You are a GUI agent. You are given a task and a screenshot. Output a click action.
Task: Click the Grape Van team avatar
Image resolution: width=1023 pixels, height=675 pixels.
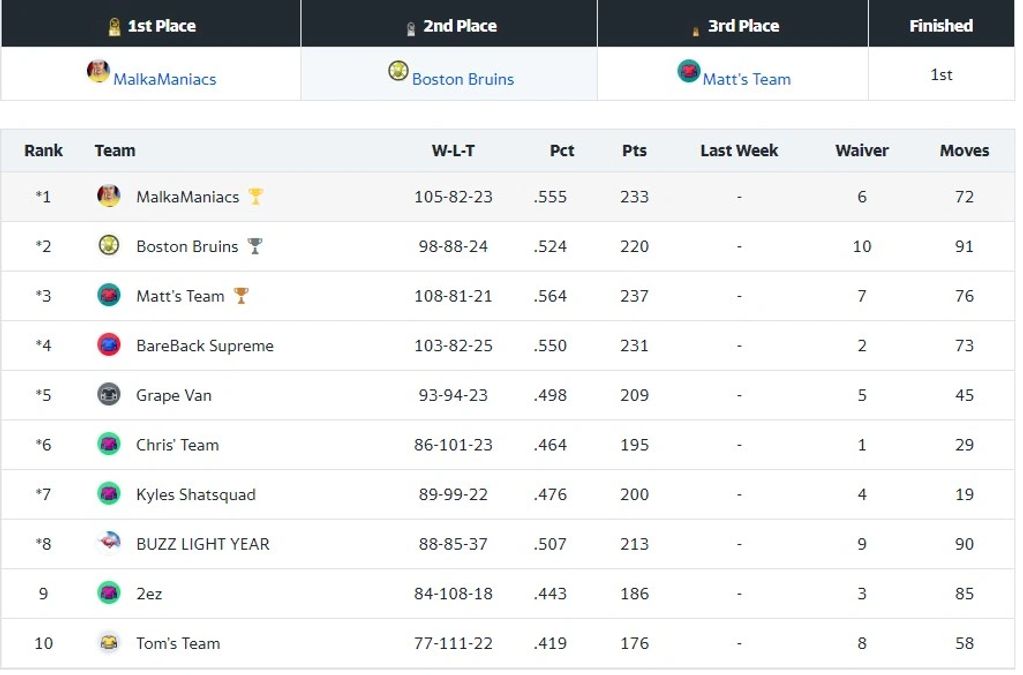point(109,395)
